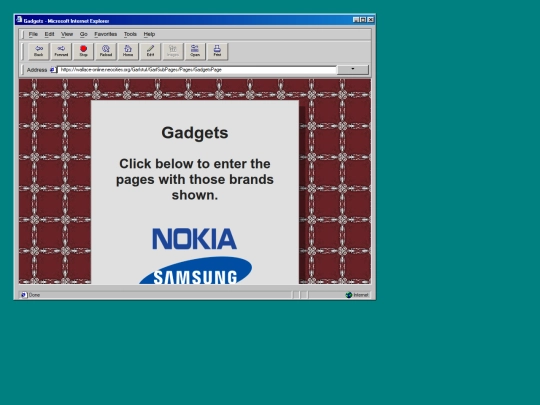Click the Edit pencil toolbar button
Image resolution: width=540 pixels, height=405 pixels.
150,51
